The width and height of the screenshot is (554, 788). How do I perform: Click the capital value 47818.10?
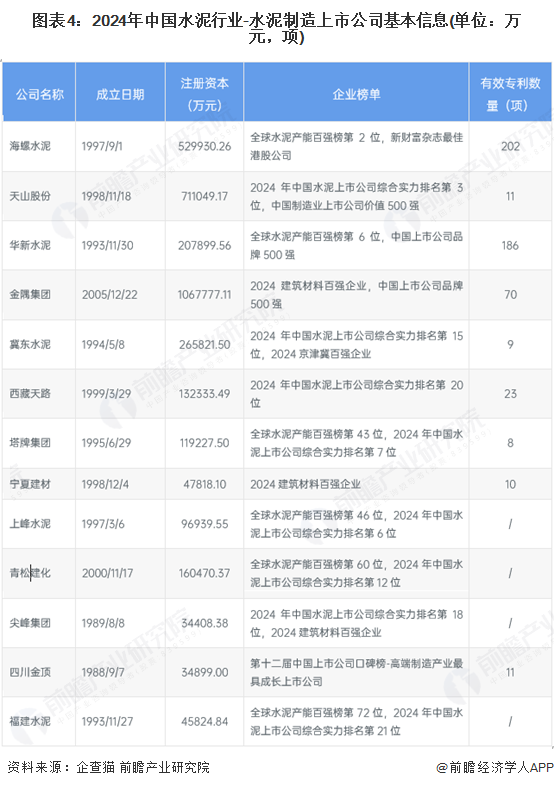point(204,484)
